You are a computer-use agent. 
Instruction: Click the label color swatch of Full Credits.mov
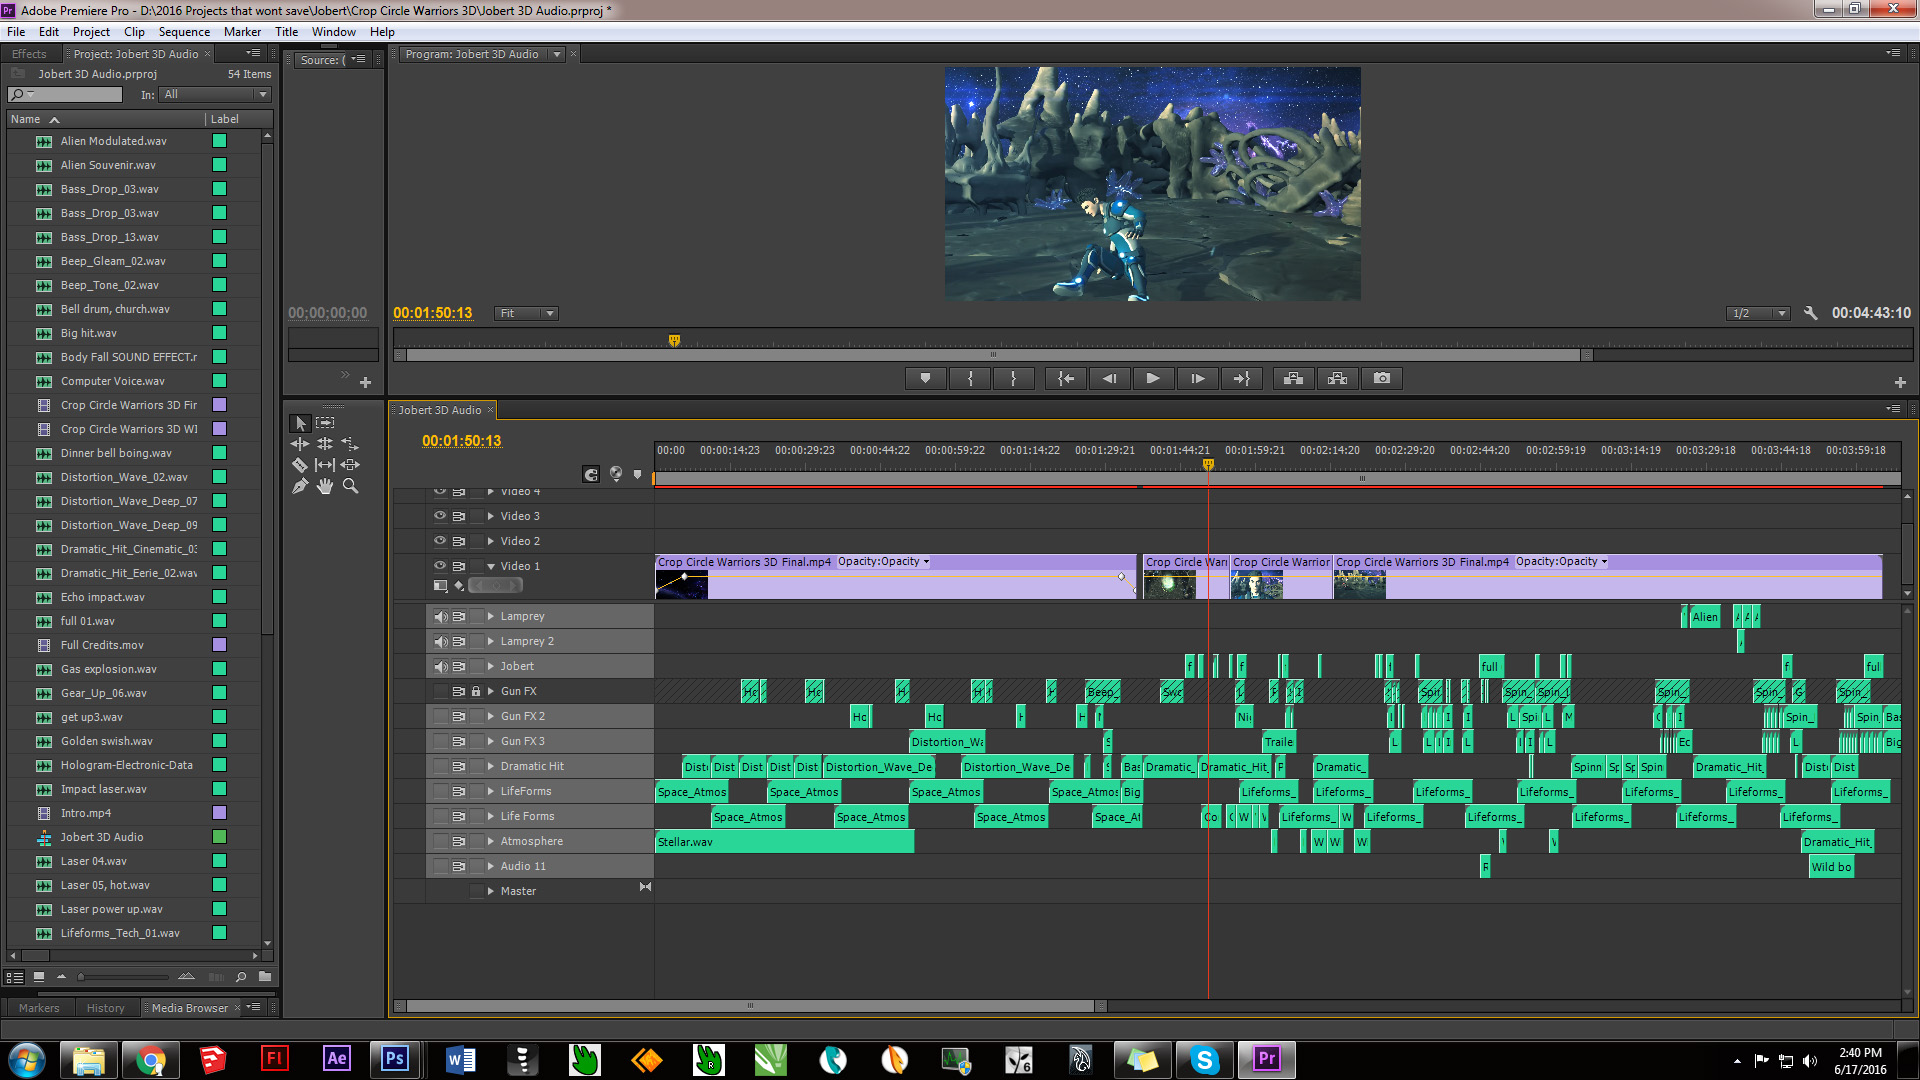coord(219,645)
